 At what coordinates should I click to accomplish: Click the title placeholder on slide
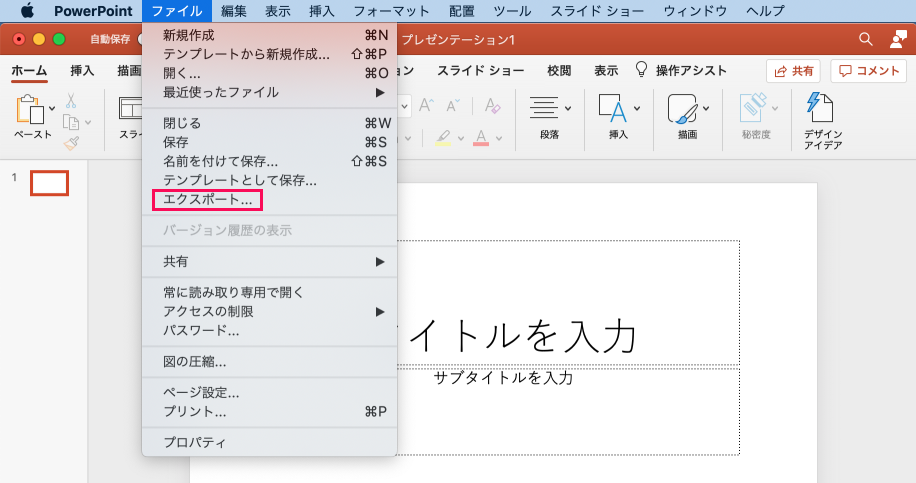(568, 303)
